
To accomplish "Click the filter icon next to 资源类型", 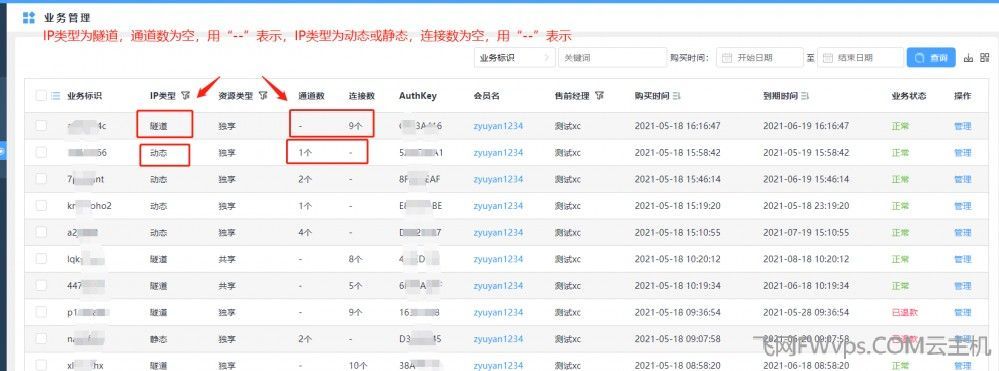I will [263, 96].
